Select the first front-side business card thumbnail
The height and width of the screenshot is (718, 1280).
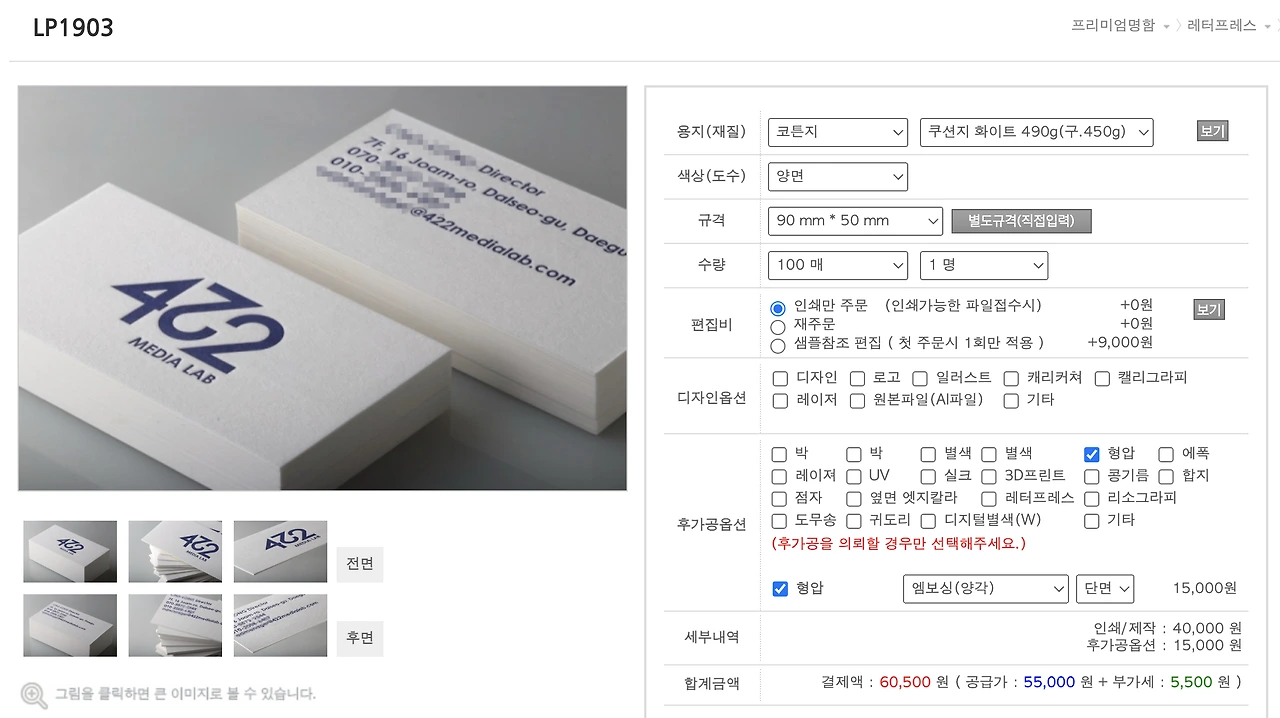70,551
